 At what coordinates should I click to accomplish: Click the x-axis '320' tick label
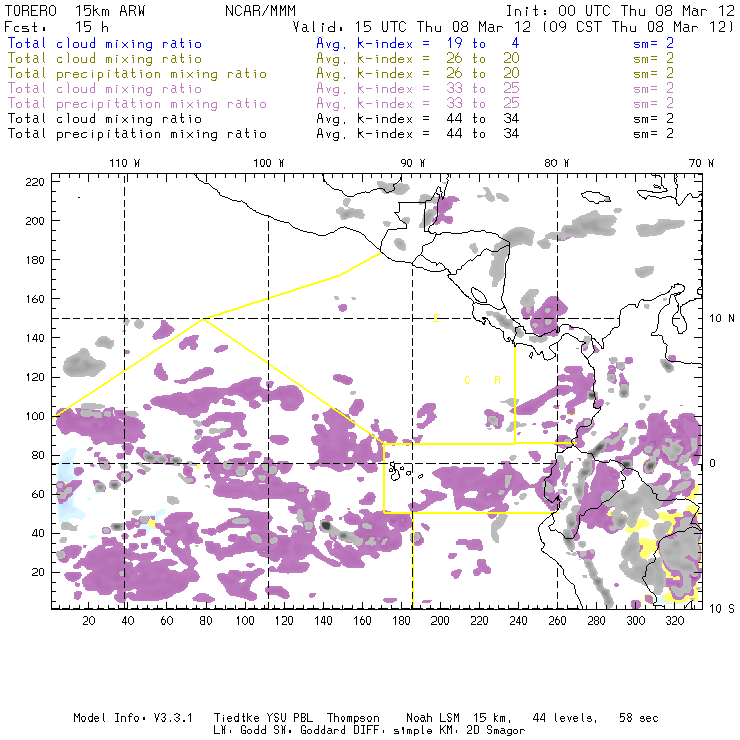674,621
